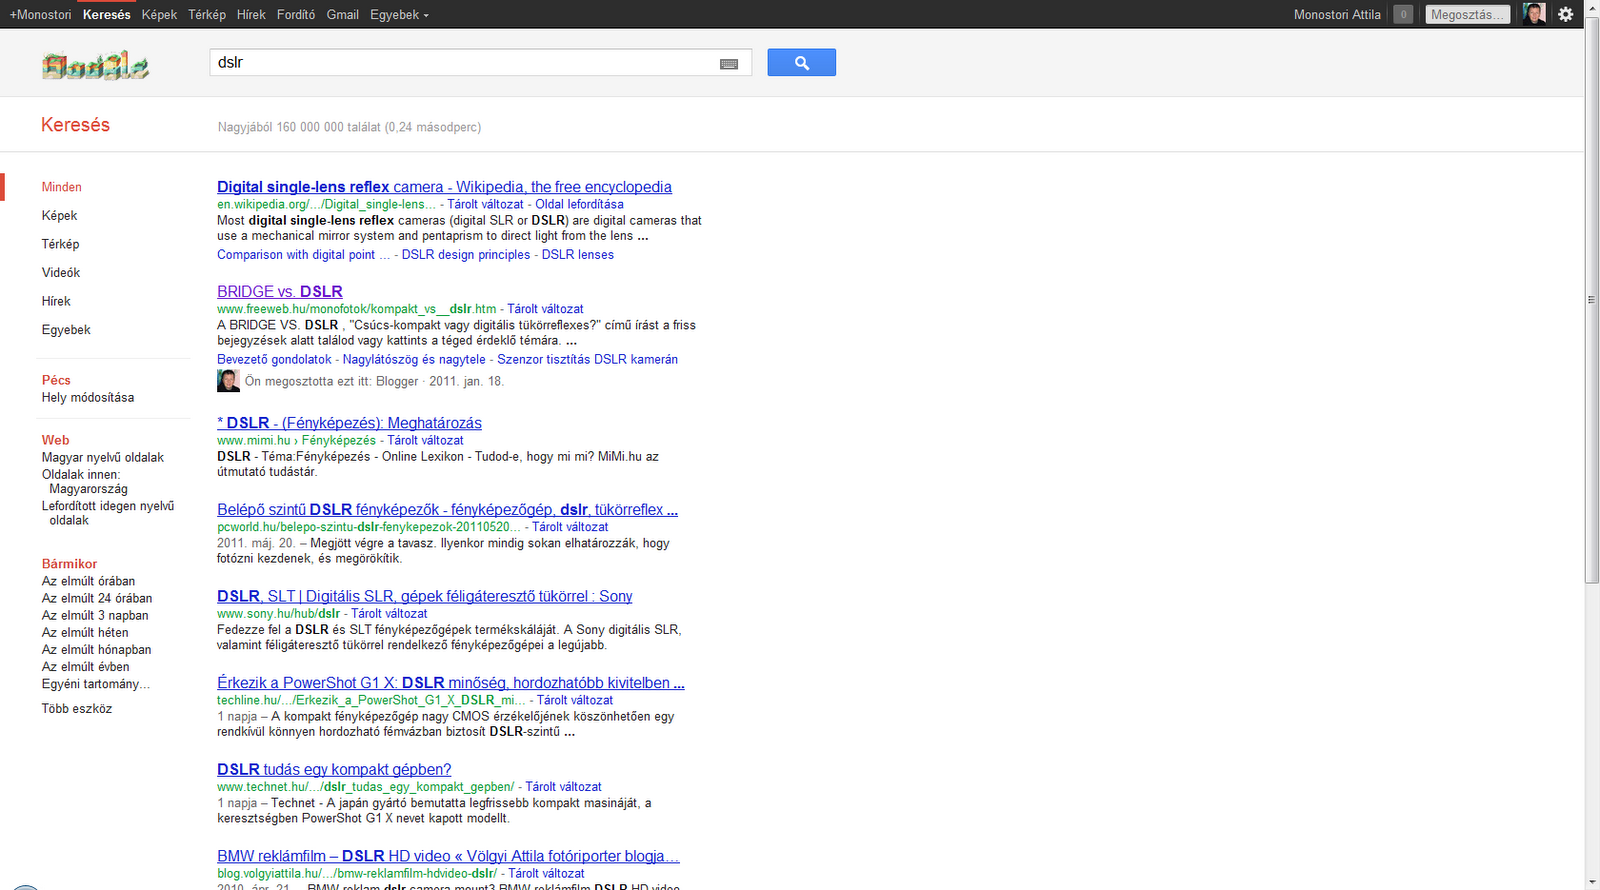The width and height of the screenshot is (1600, 890).
Task: Open BMW reklámfilm DSLR HD video result
Action: coord(448,856)
